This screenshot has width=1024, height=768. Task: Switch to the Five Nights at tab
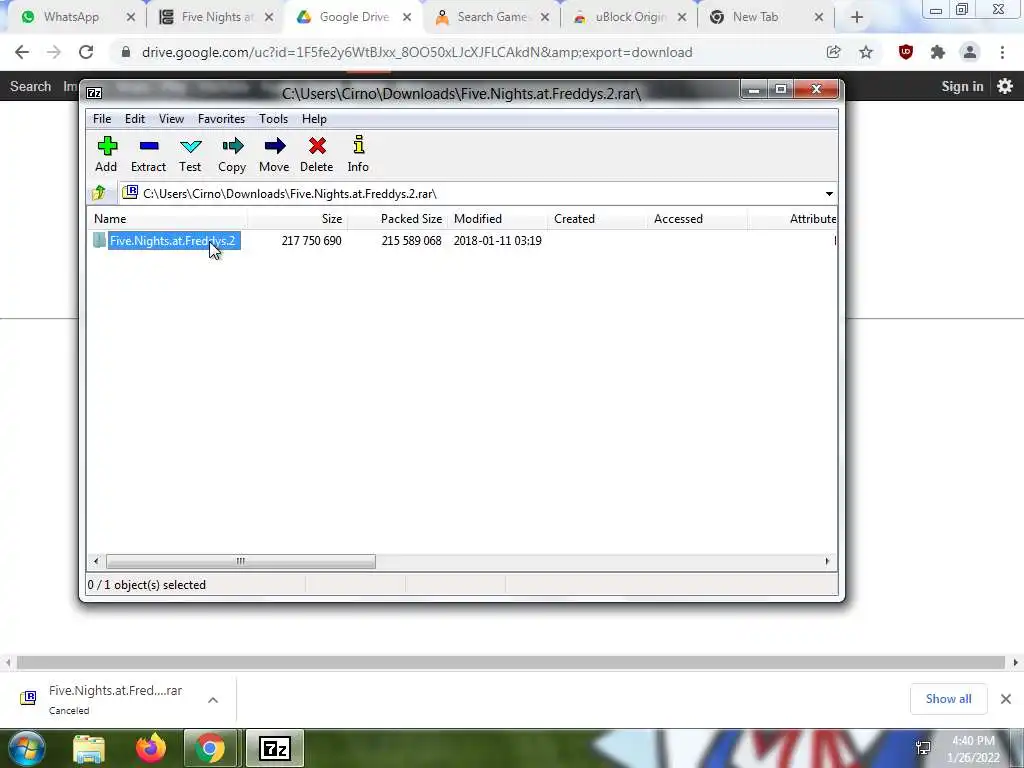pos(217,17)
